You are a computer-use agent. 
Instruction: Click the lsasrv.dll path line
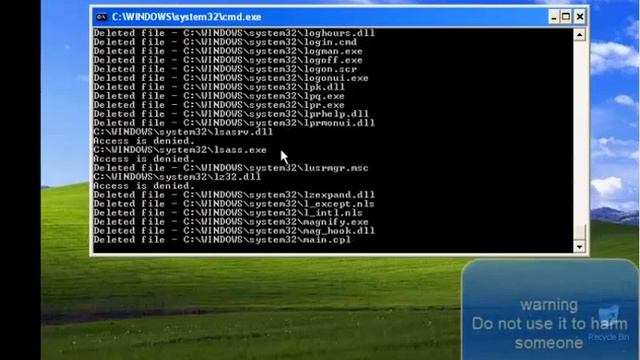183,132
